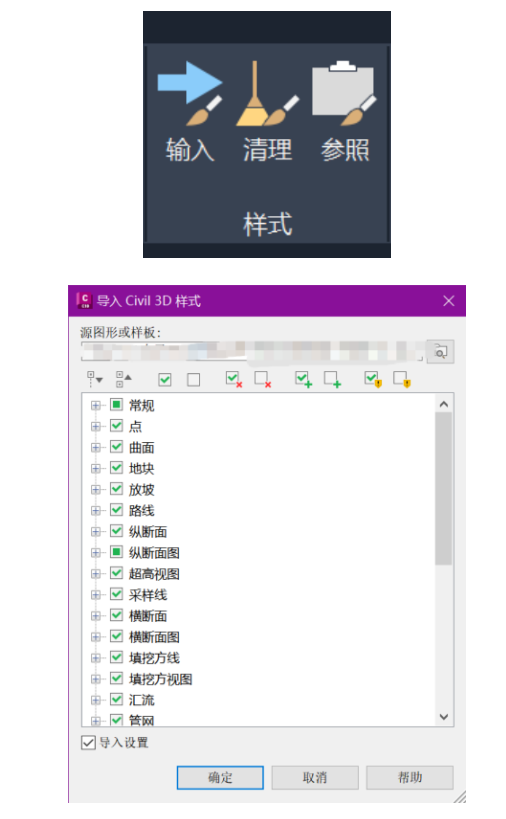Click the 参照 (Reference) styles clipboard icon
506x819 pixels.
tap(344, 94)
